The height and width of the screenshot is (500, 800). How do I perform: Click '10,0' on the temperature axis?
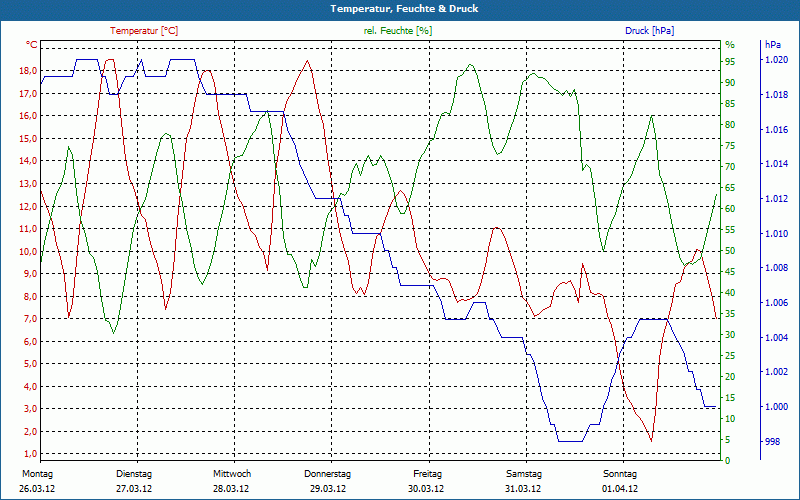pyautogui.click(x=29, y=251)
